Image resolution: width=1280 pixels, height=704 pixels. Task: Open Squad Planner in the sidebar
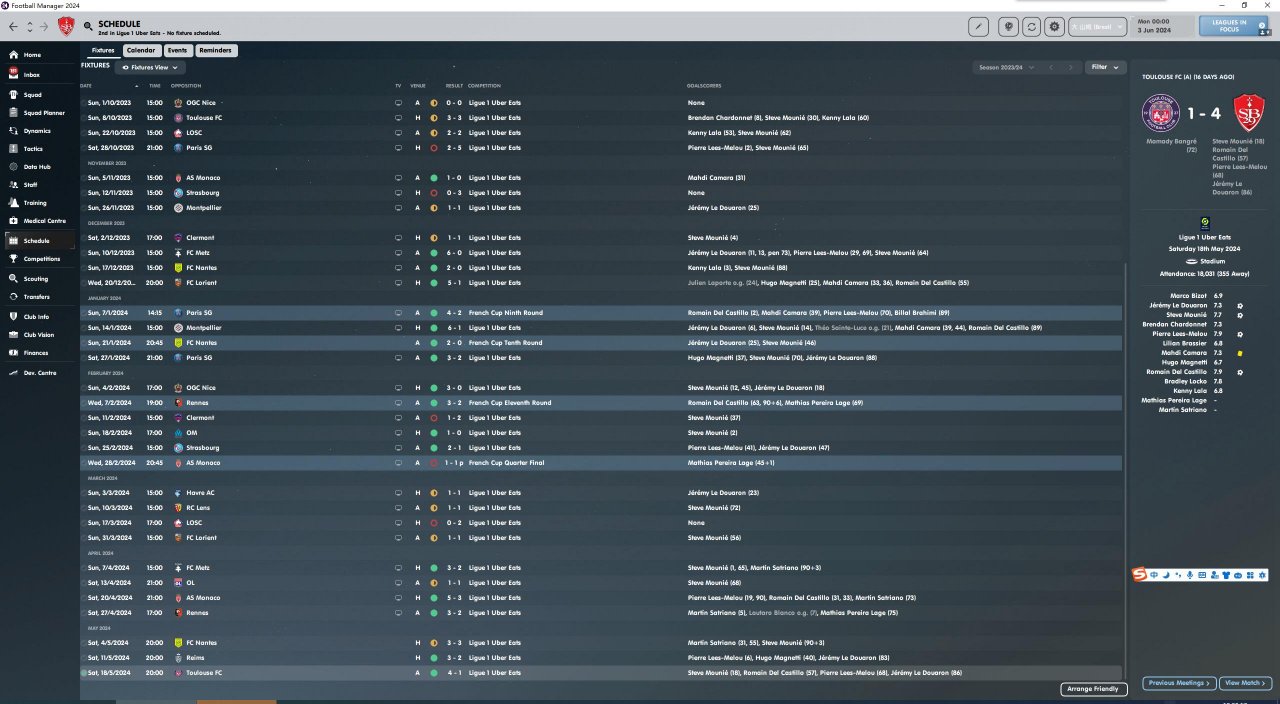coord(40,113)
